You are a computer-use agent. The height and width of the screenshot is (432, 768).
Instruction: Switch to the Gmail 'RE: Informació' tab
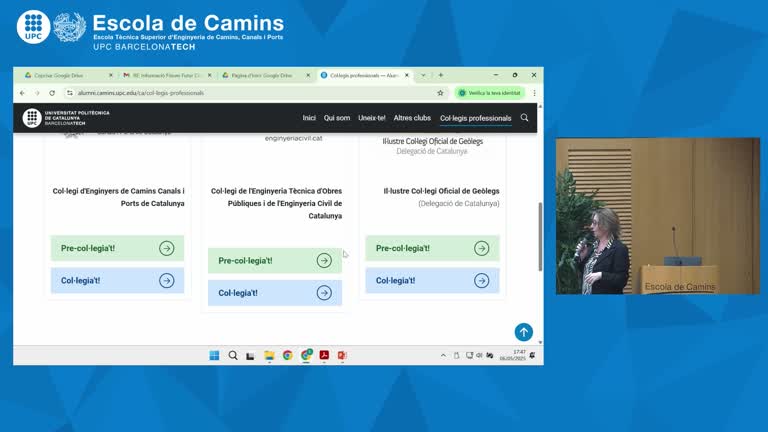[166, 75]
